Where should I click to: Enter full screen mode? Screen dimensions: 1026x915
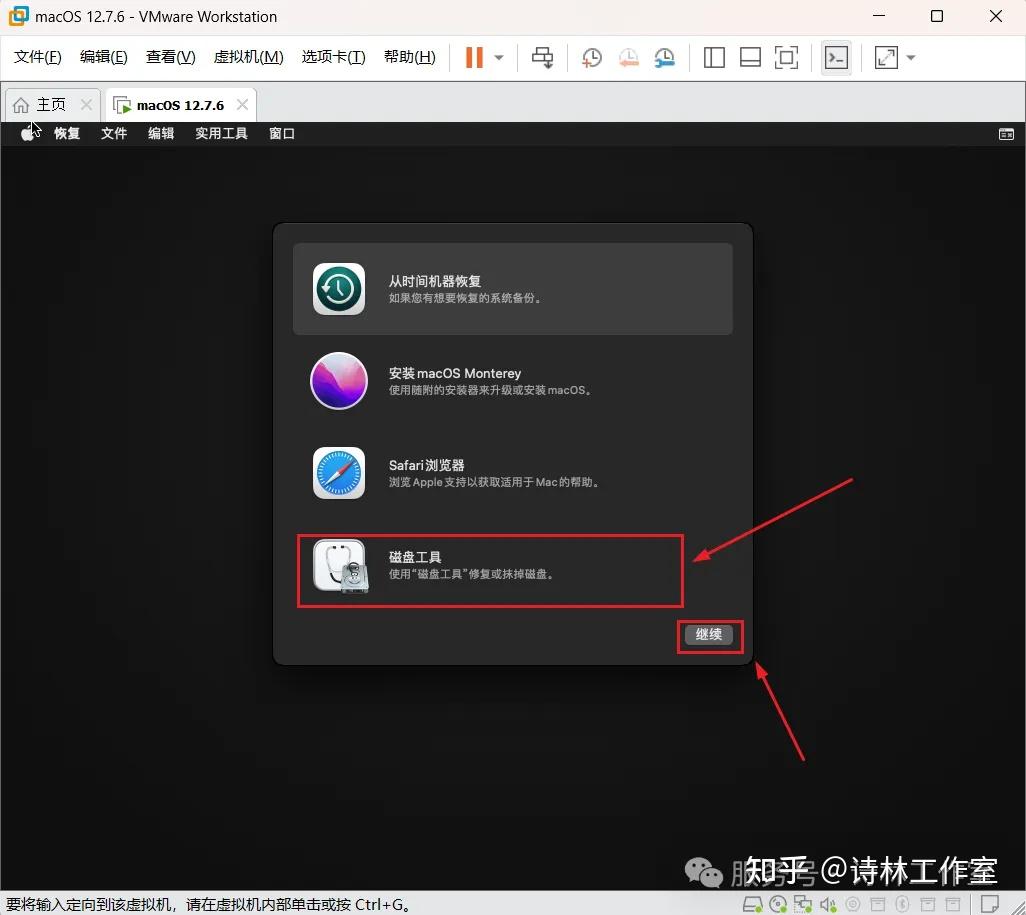pos(786,58)
